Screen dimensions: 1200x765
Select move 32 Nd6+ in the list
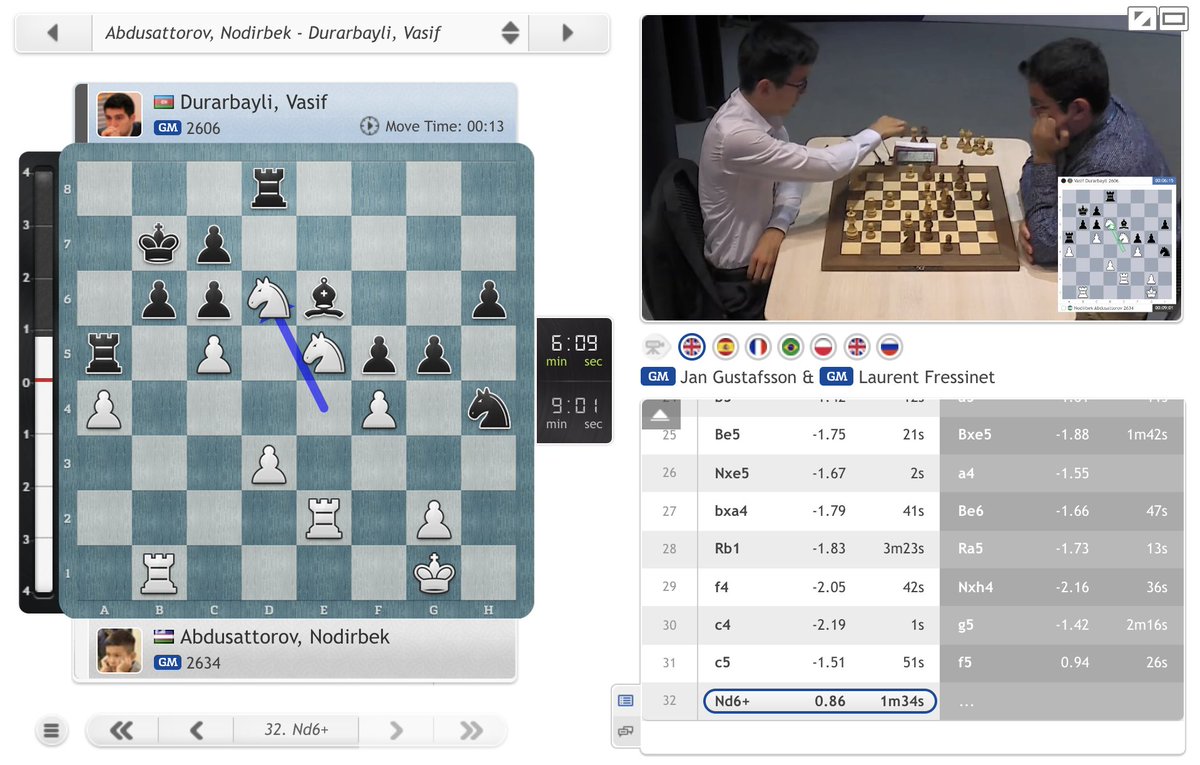pos(820,701)
